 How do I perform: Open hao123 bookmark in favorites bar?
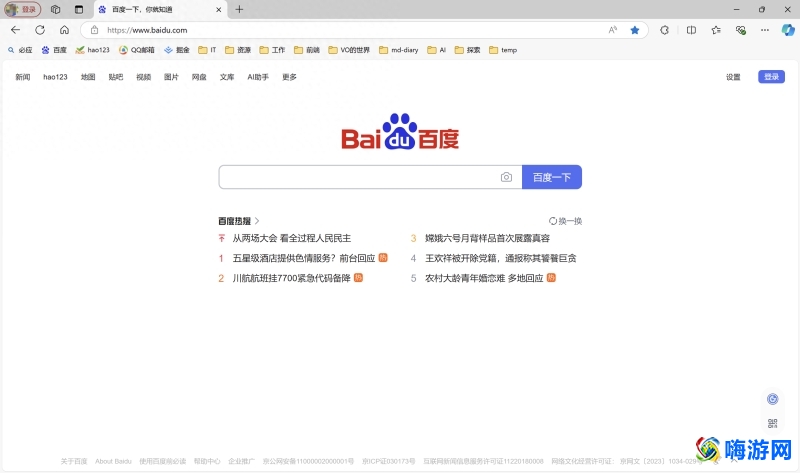[x=92, y=50]
